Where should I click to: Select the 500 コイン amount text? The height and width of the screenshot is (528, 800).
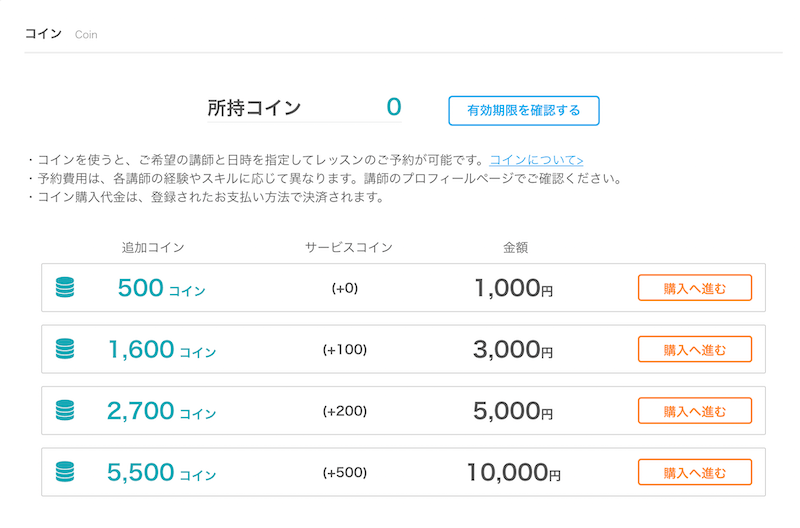tap(161, 288)
